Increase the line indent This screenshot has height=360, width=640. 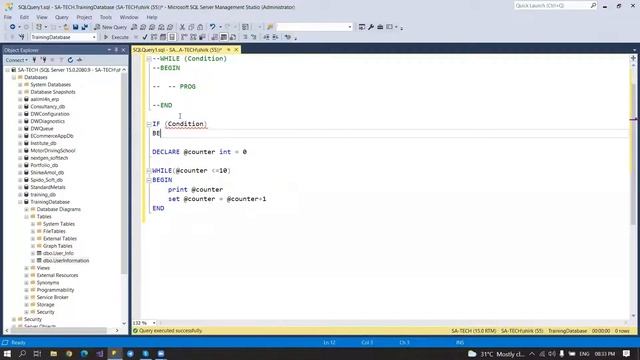(x=276, y=37)
